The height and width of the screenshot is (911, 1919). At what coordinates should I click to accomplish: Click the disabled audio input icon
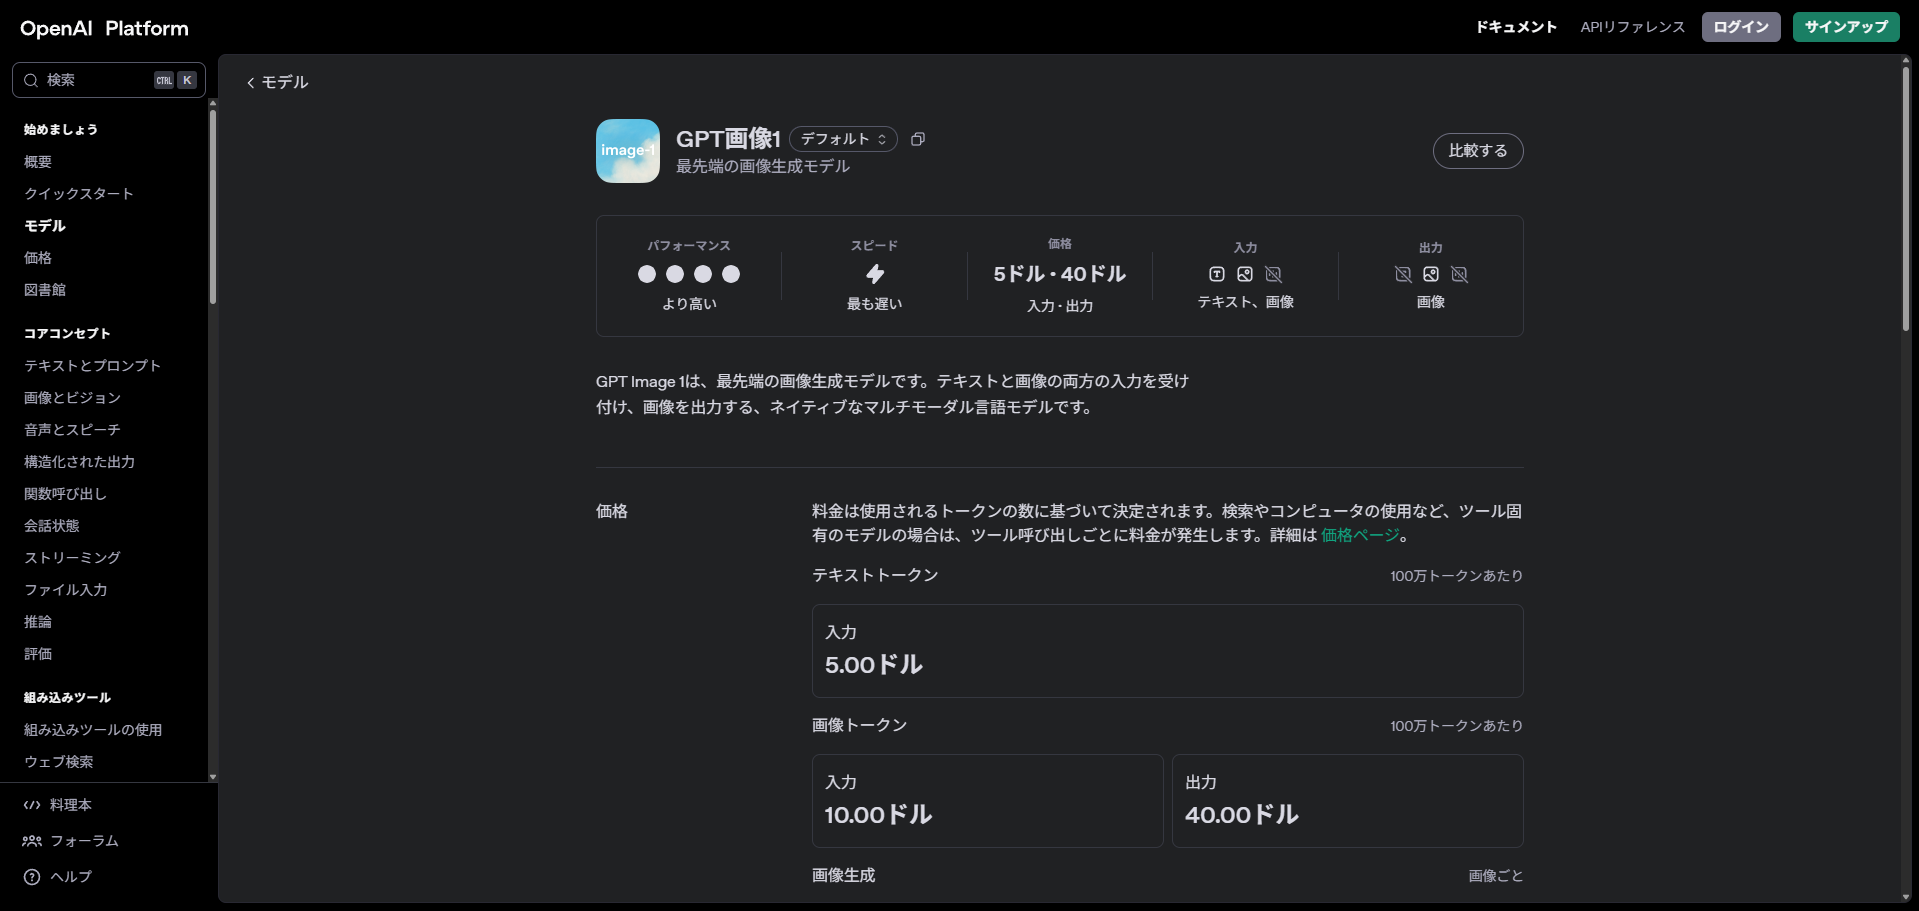click(x=1273, y=274)
